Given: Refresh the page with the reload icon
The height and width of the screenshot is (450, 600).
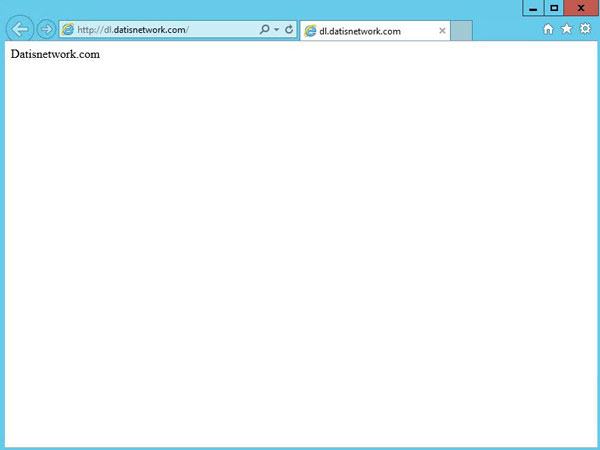Looking at the screenshot, I should coord(289,29).
